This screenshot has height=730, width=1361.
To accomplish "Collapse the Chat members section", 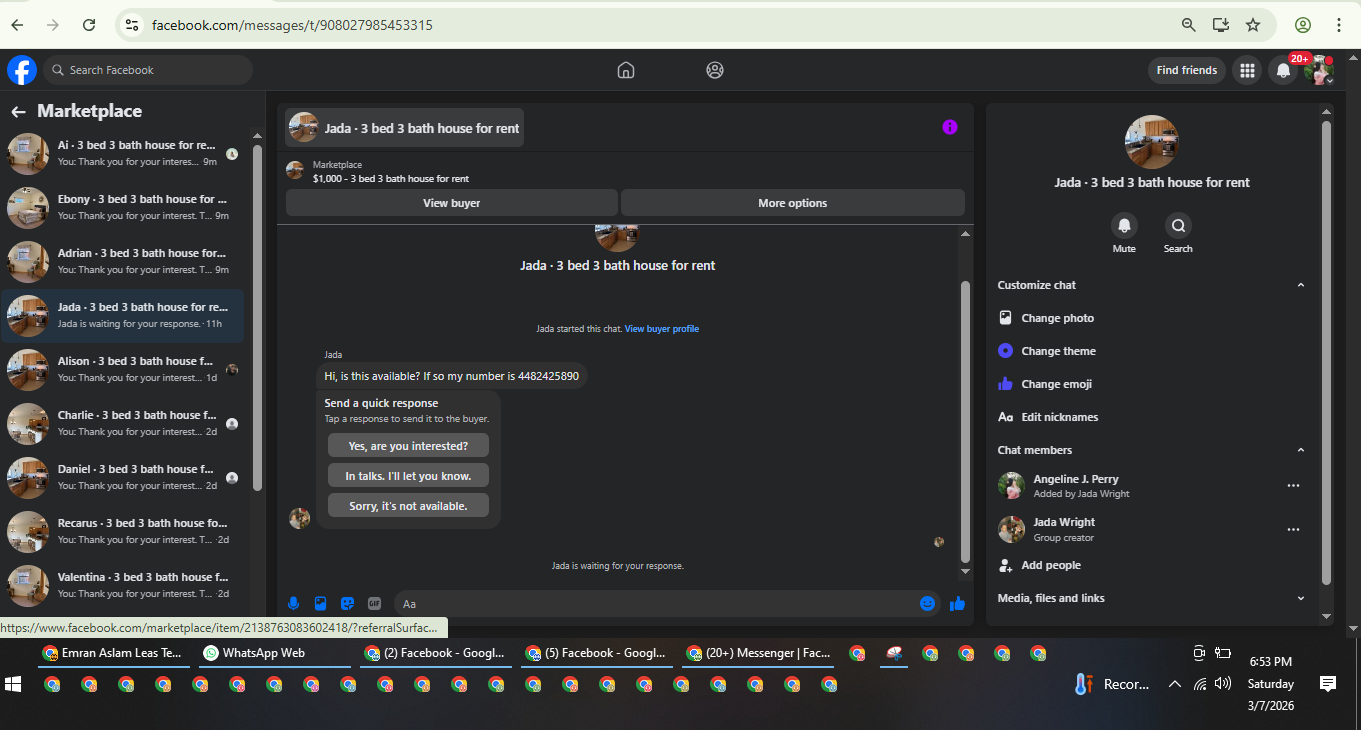I will coord(1300,450).
